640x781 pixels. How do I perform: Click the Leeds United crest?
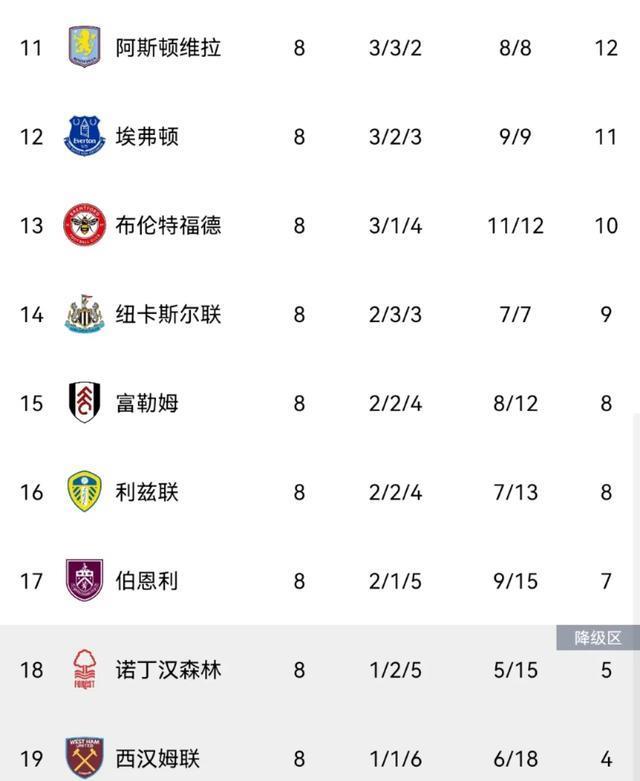[84, 492]
